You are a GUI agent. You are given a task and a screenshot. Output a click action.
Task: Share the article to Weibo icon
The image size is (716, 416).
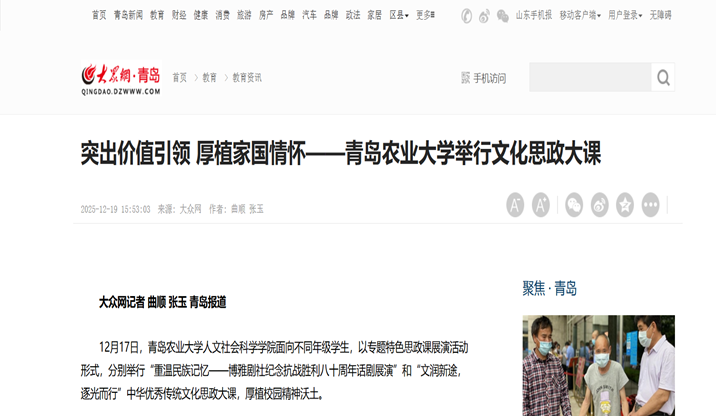coord(600,205)
